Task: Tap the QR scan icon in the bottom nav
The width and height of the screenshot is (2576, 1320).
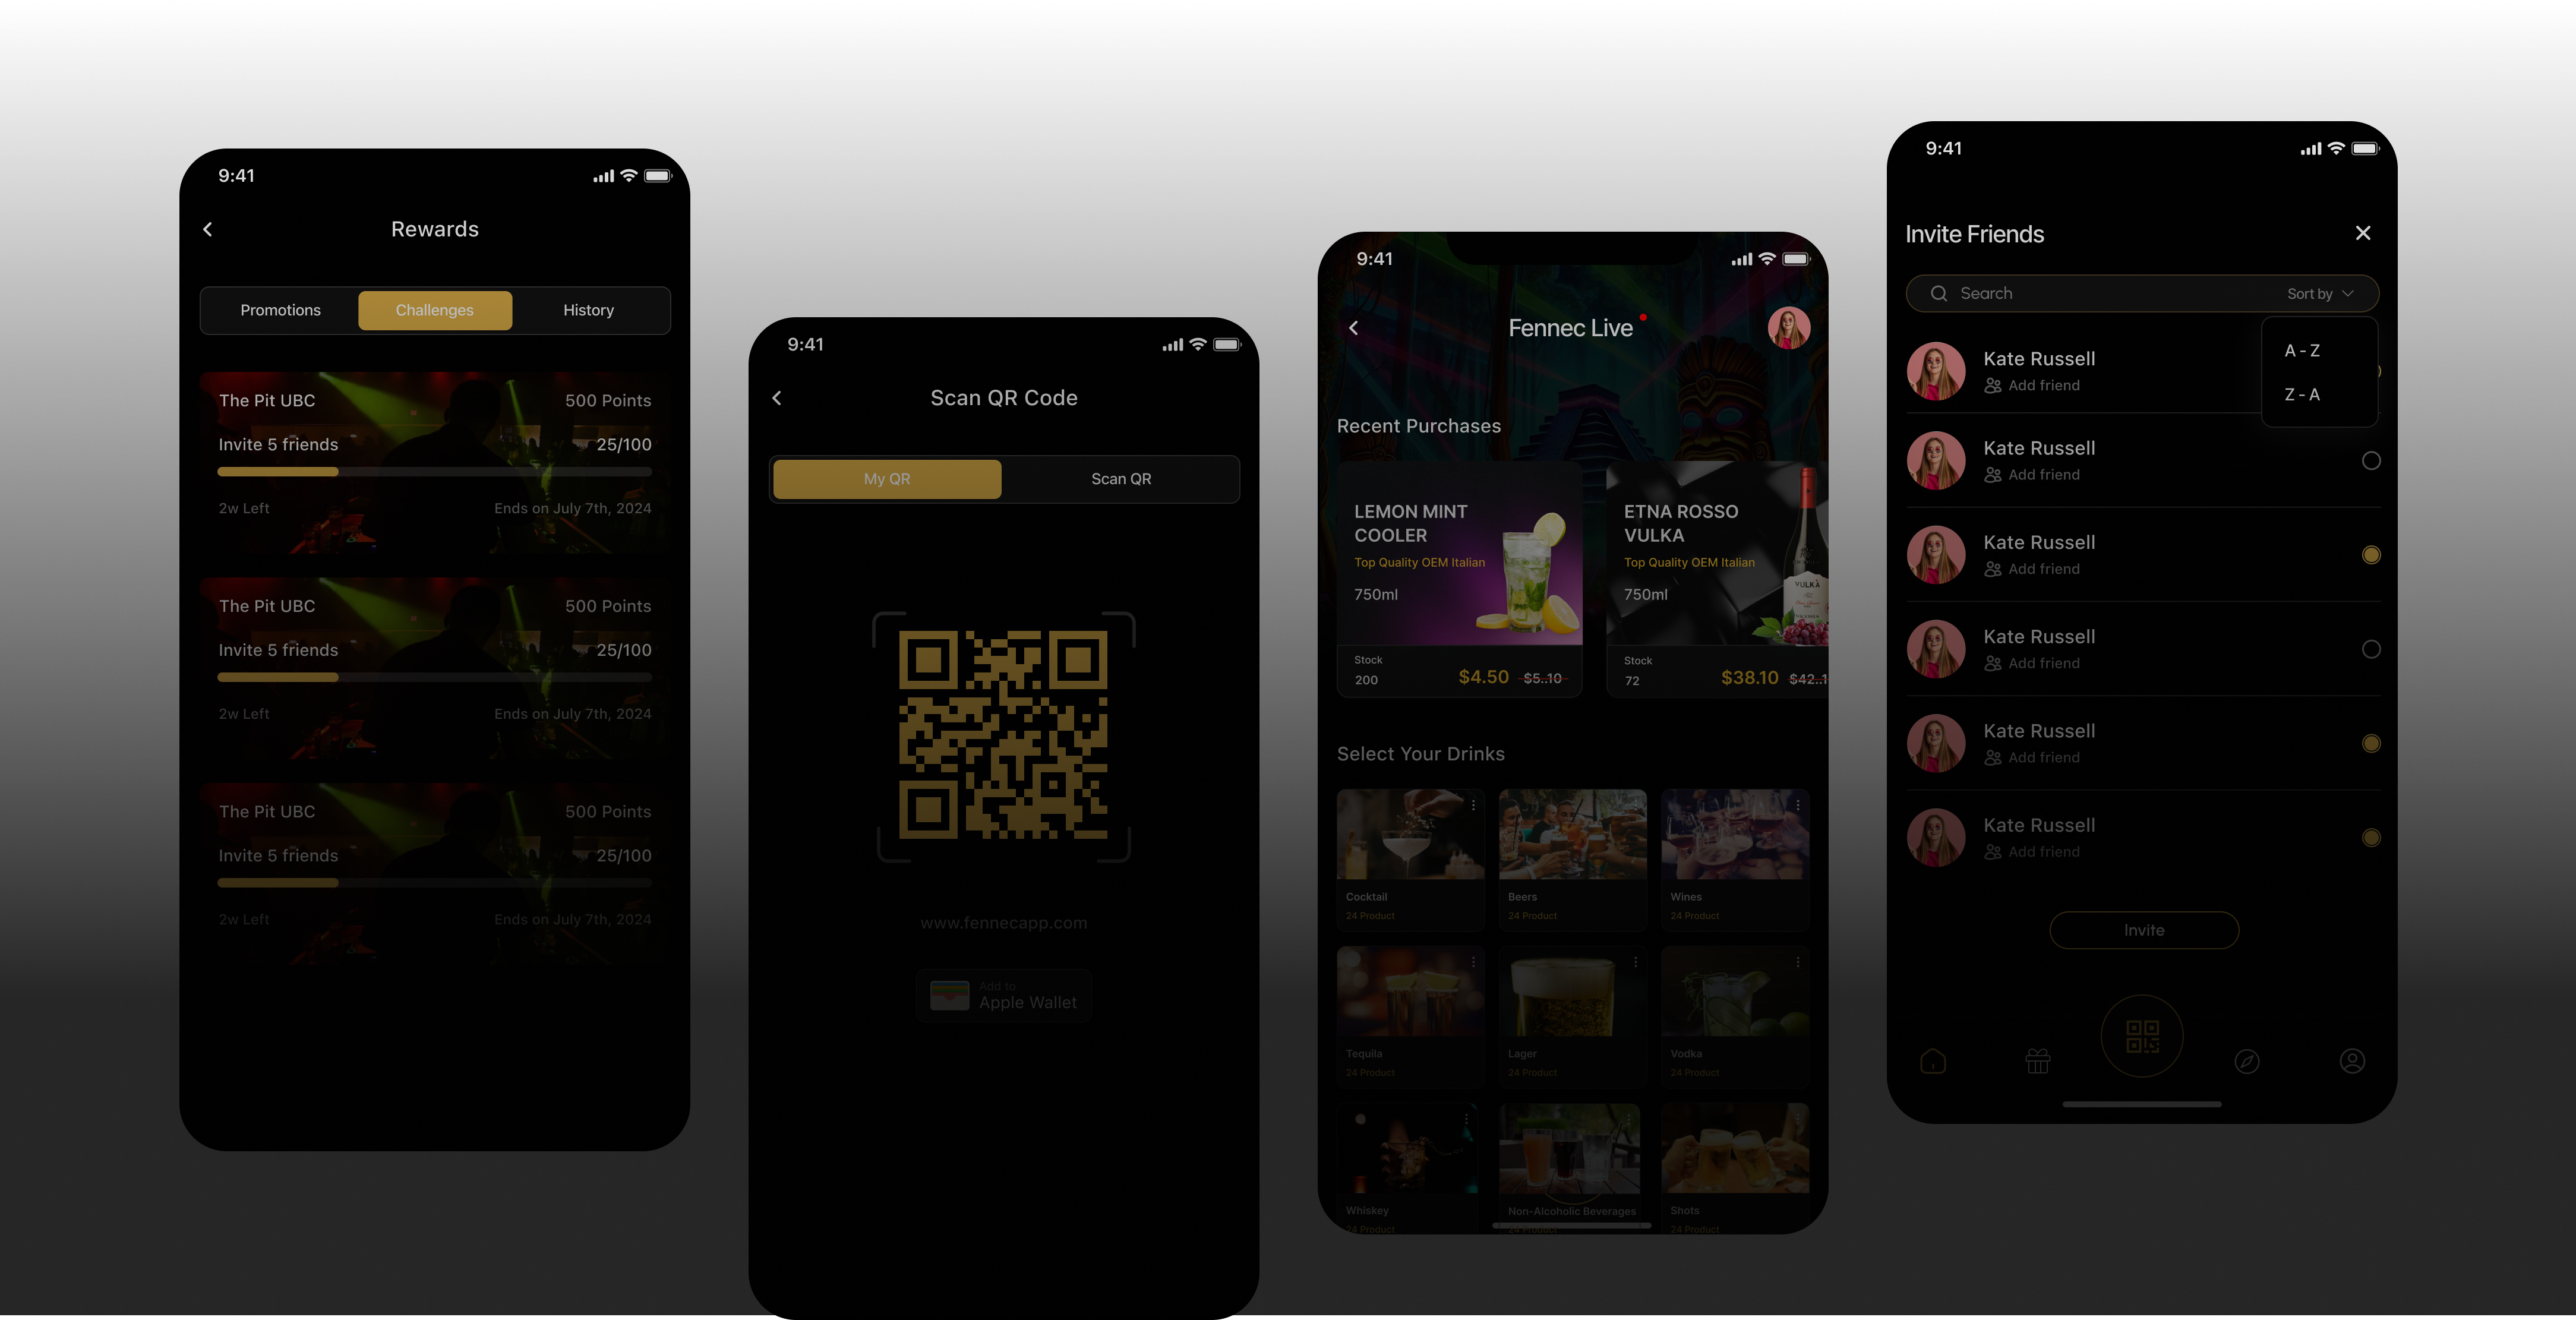Action: (2142, 1036)
